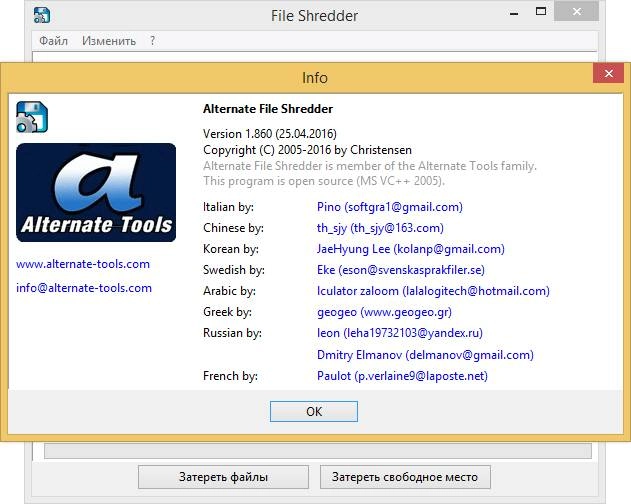Screen dimensions: 631x504
Task: Click the floppy disk gear icon in Info dialog
Action: click(32, 117)
